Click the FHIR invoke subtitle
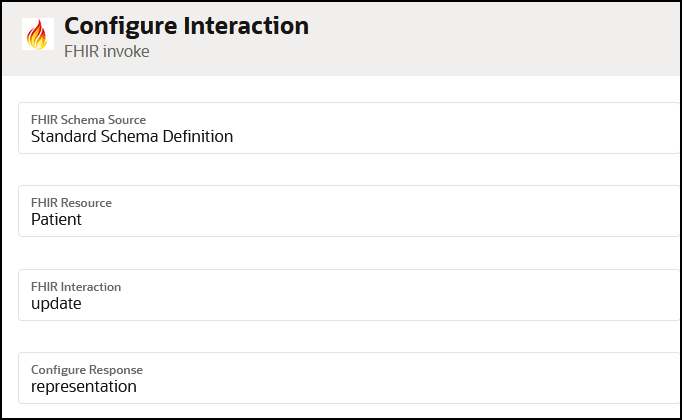682x420 pixels. 107,51
